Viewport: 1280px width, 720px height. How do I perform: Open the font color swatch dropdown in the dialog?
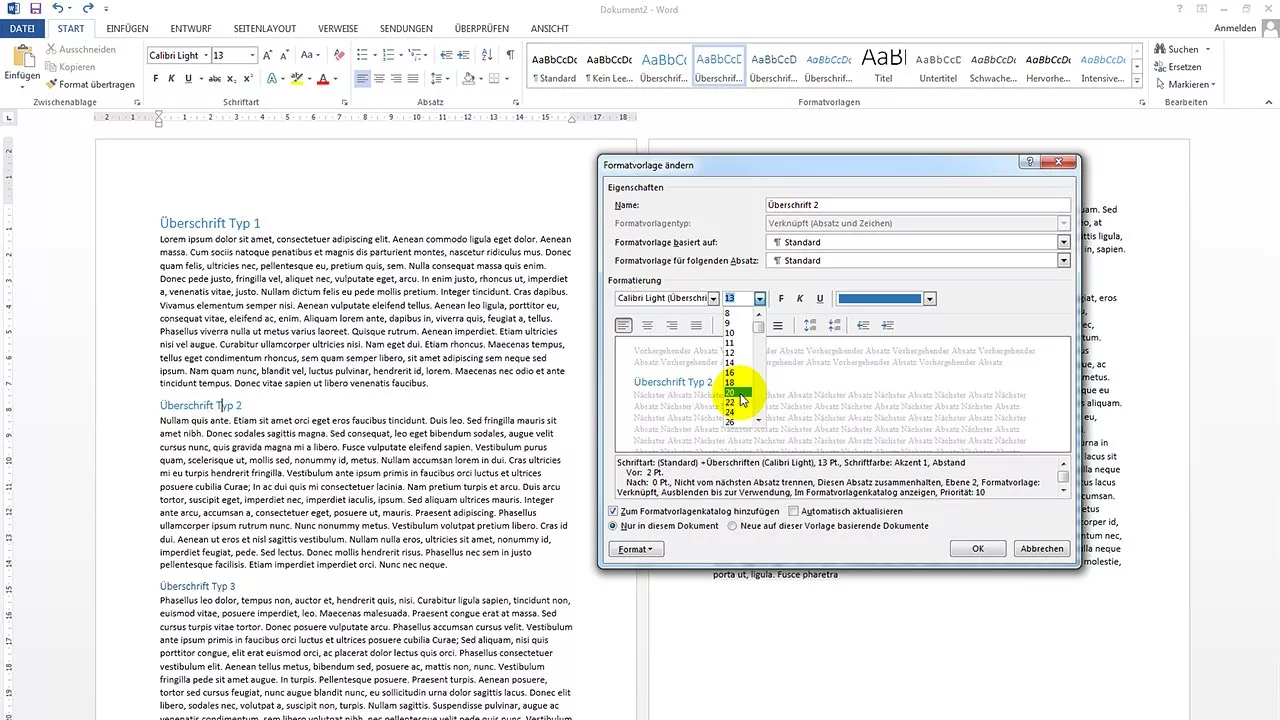pos(929,298)
